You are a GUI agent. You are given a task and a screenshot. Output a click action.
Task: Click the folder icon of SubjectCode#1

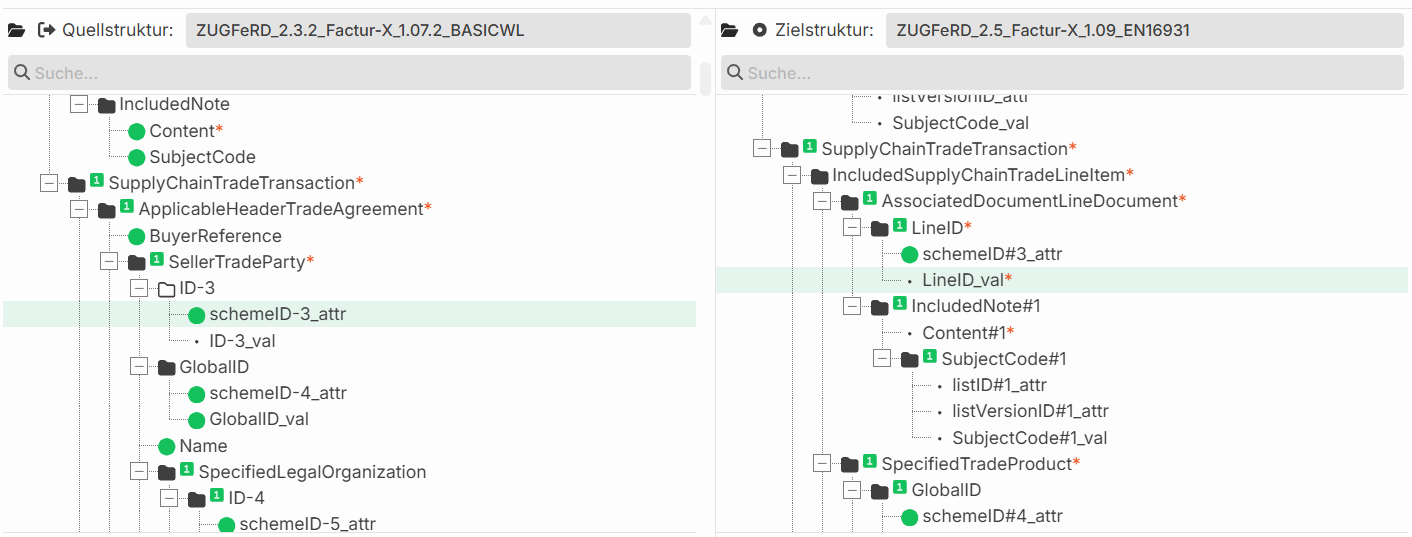tap(910, 359)
